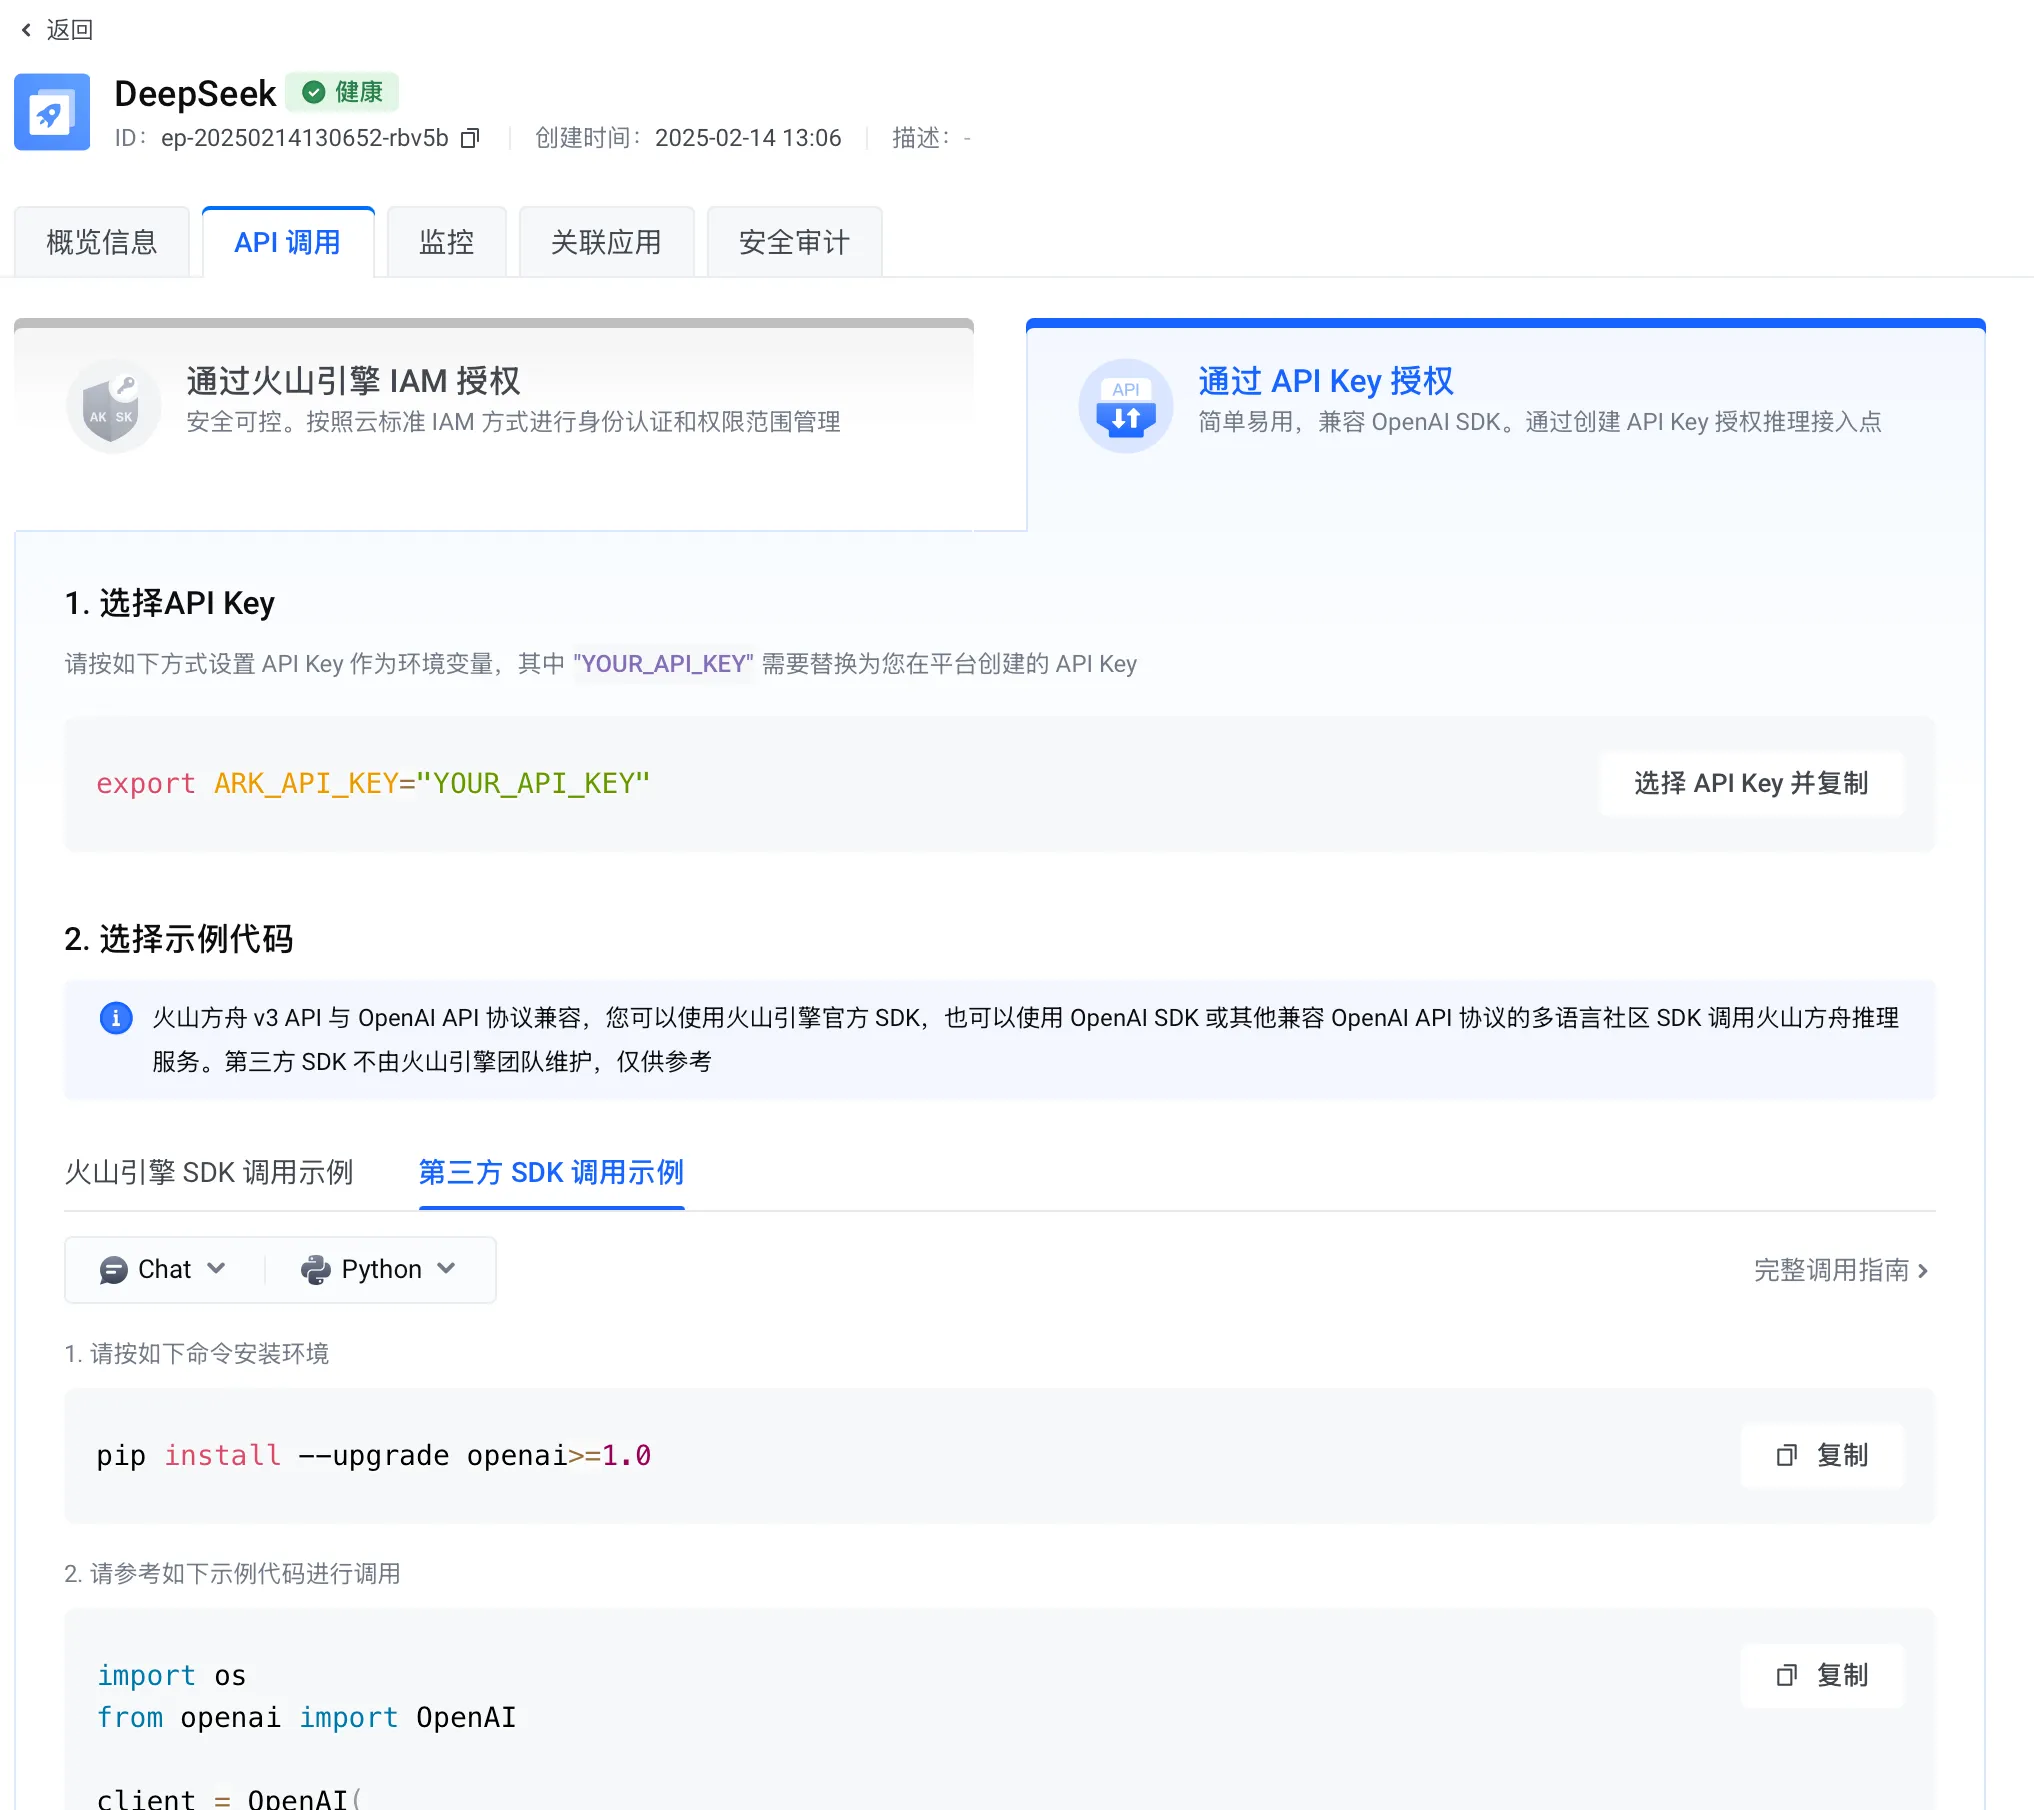Click 选择 API Key 并复制 button
Screen dimensions: 2034x1810
1751,783
